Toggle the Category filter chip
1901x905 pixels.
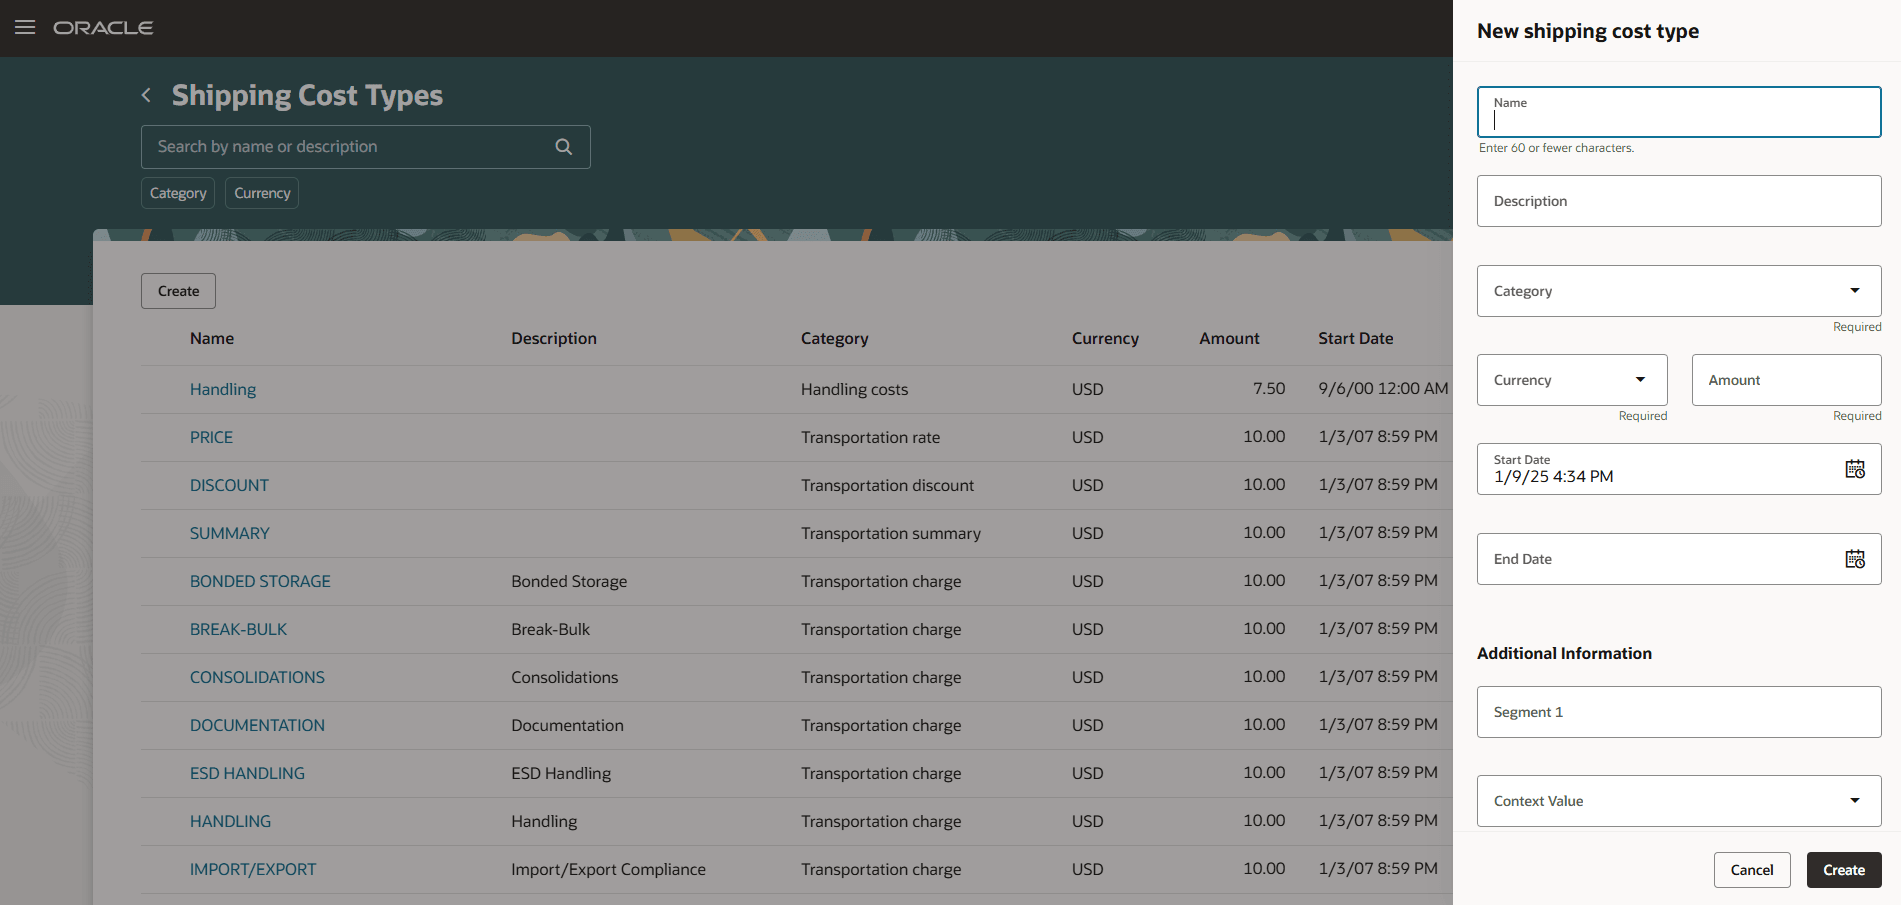[177, 192]
